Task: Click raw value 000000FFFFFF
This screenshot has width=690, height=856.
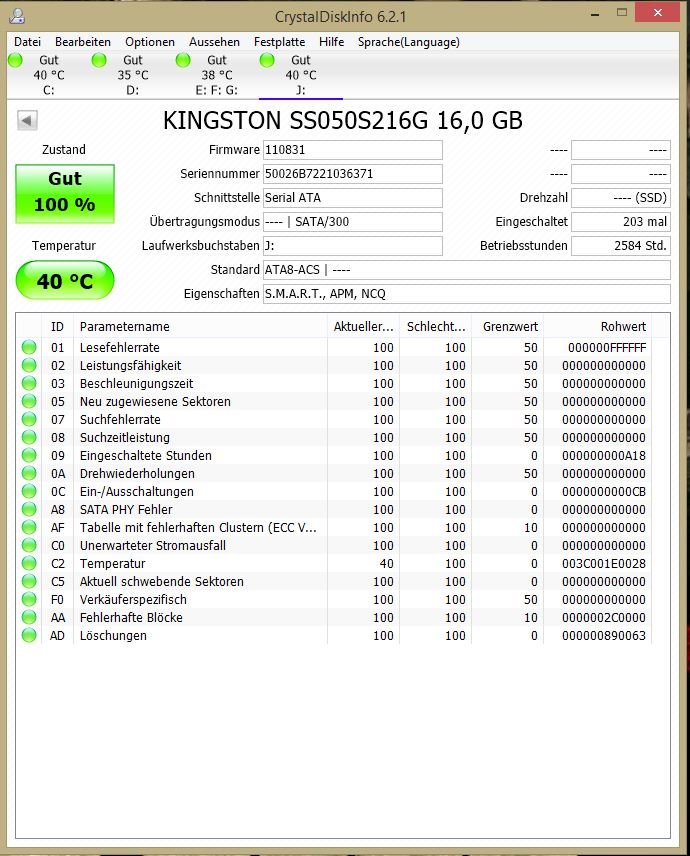Action: click(x=606, y=348)
